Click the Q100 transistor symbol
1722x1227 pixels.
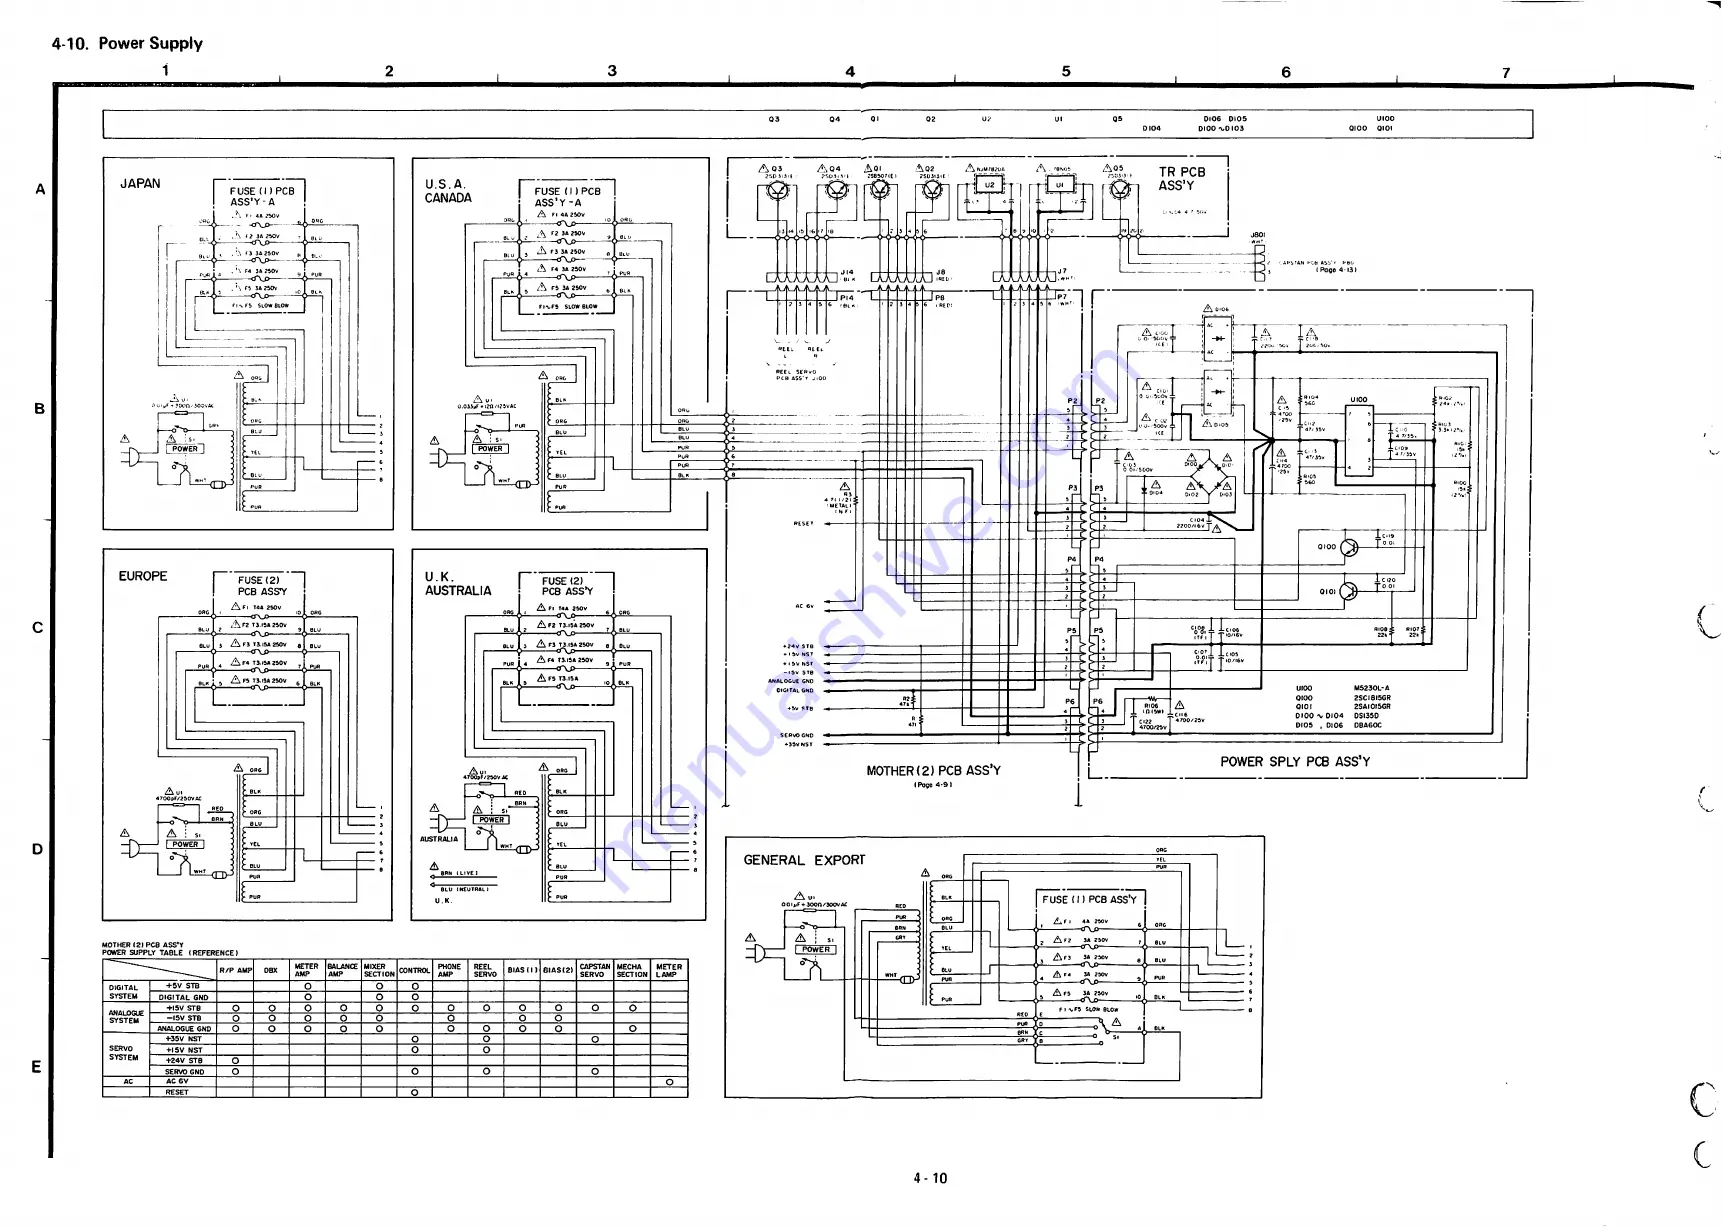[1349, 547]
